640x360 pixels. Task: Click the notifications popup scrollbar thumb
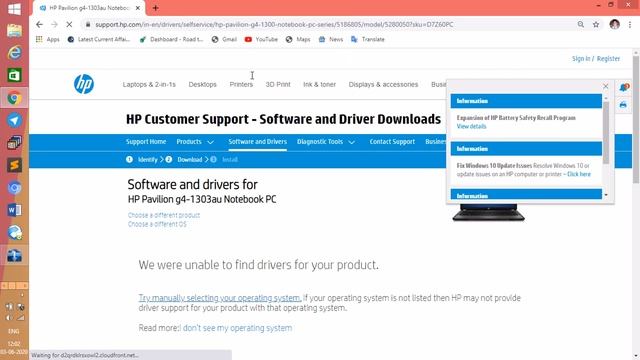point(606,133)
